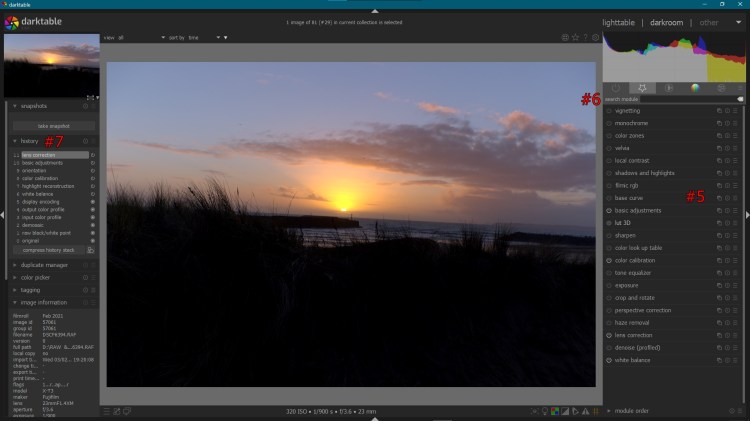
Task: Toggle the lens correction module on/off
Action: (x=609, y=335)
